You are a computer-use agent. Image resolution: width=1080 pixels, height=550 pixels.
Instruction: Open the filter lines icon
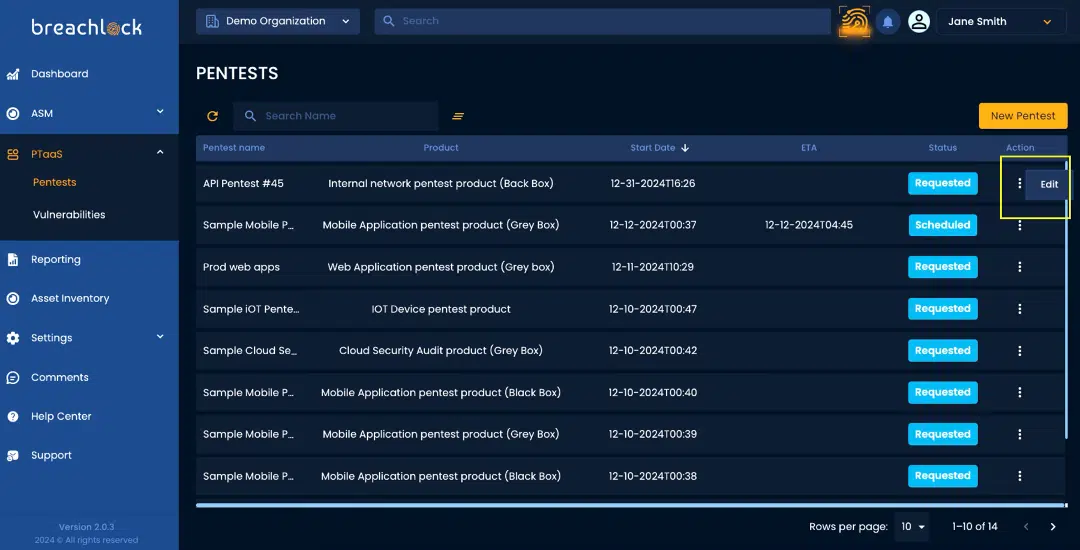click(458, 116)
